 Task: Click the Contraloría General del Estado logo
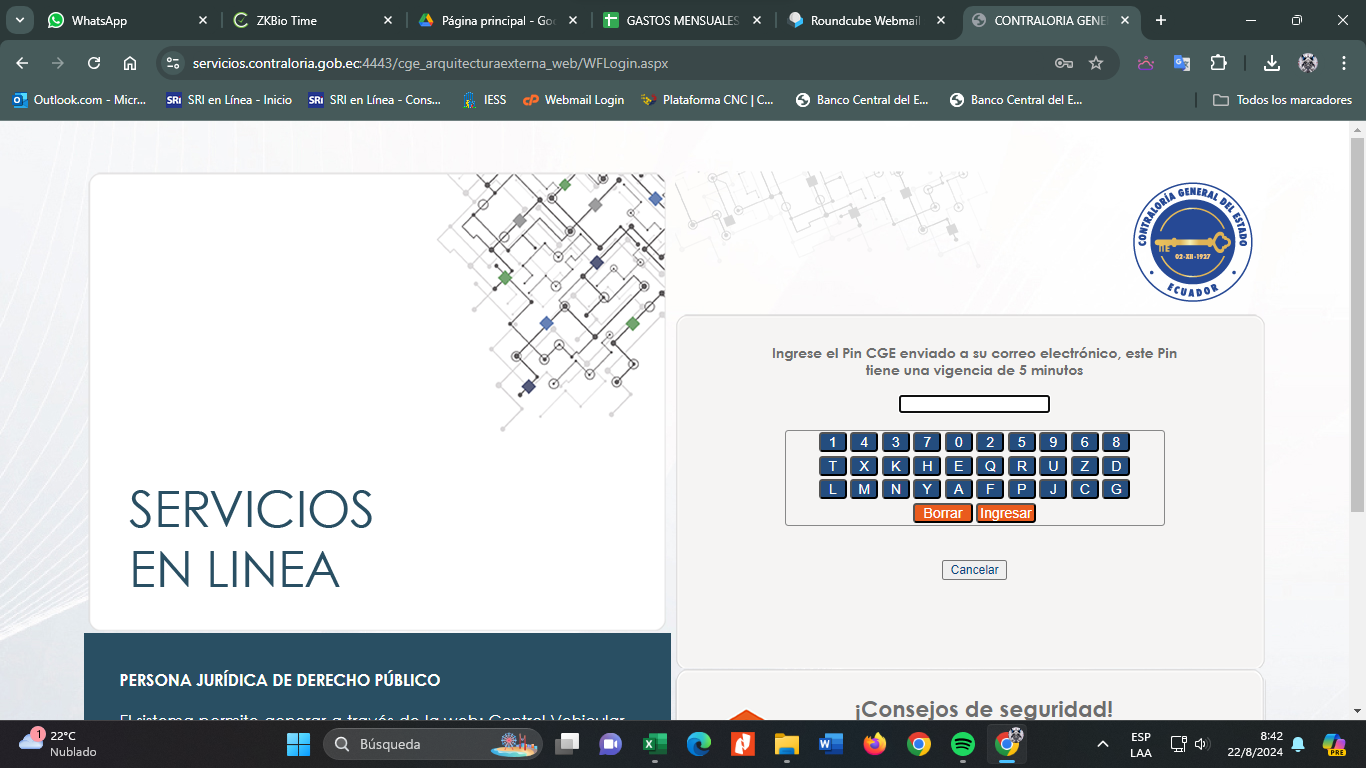point(1192,241)
